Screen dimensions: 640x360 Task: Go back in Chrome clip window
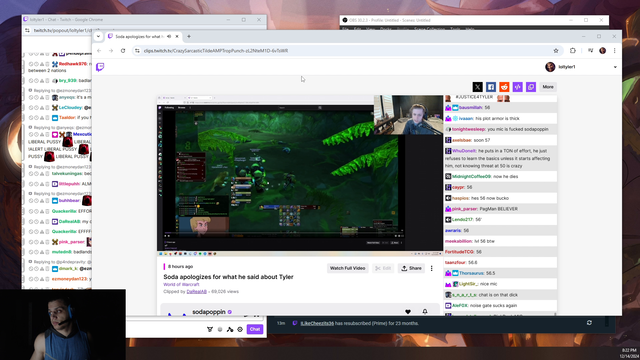(x=99, y=51)
